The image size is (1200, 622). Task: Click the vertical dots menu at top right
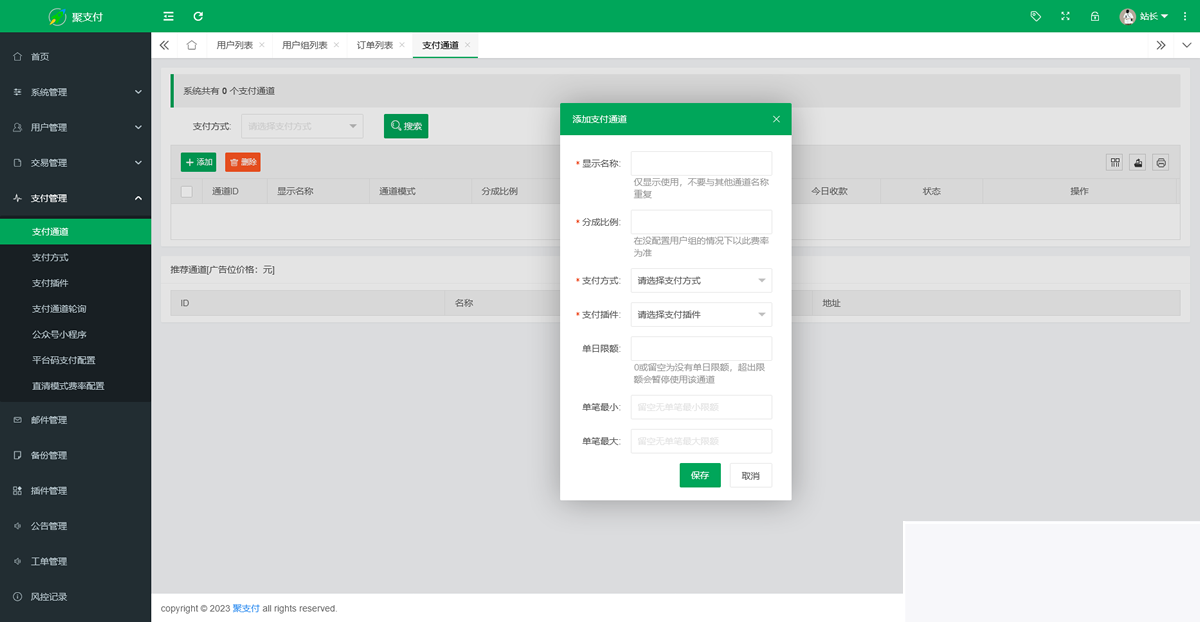[1185, 16]
